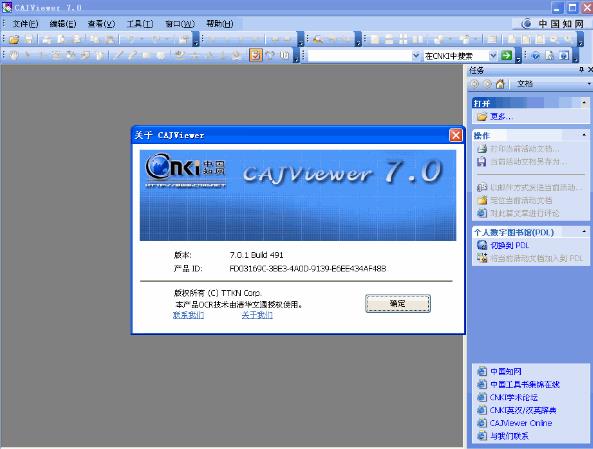The height and width of the screenshot is (449, 593).
Task: Select the Hand pan tool icon
Action: [x=14, y=55]
